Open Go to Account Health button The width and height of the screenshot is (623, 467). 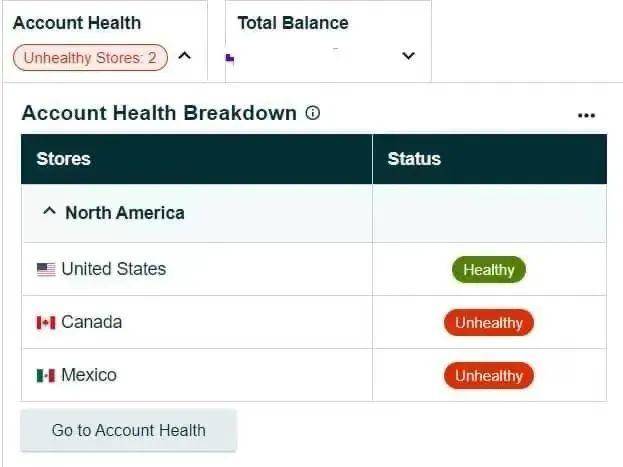click(x=128, y=430)
